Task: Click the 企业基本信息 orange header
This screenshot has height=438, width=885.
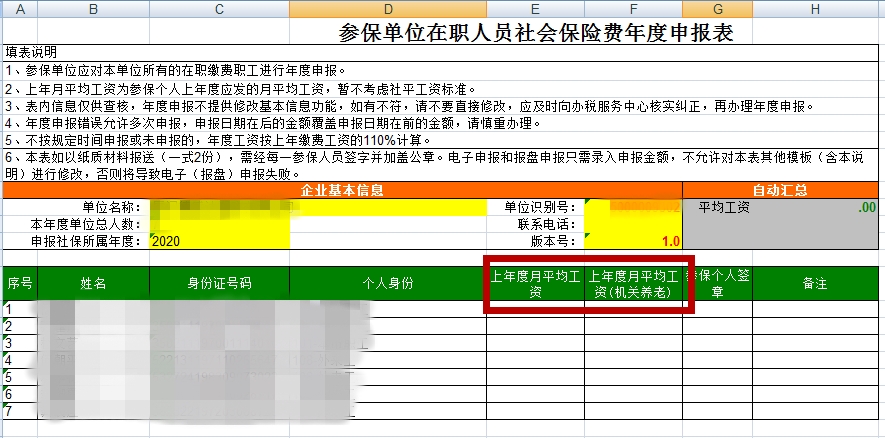Action: click(343, 190)
